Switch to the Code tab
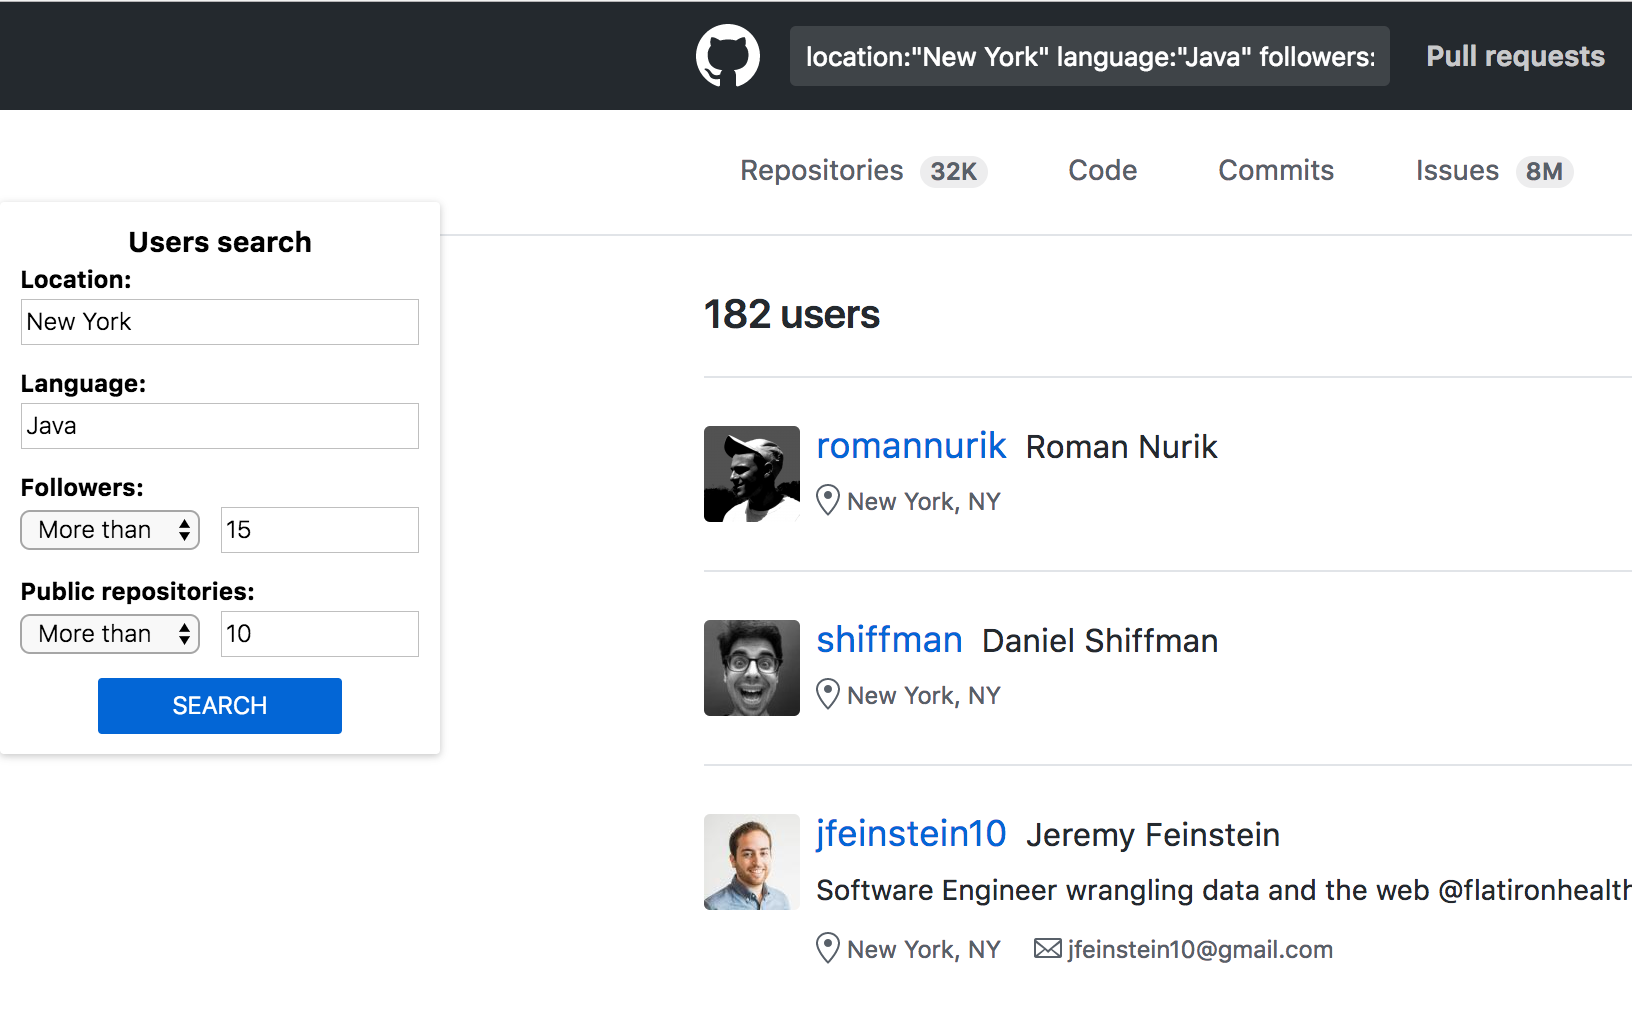This screenshot has width=1632, height=1016. pos(1102,171)
